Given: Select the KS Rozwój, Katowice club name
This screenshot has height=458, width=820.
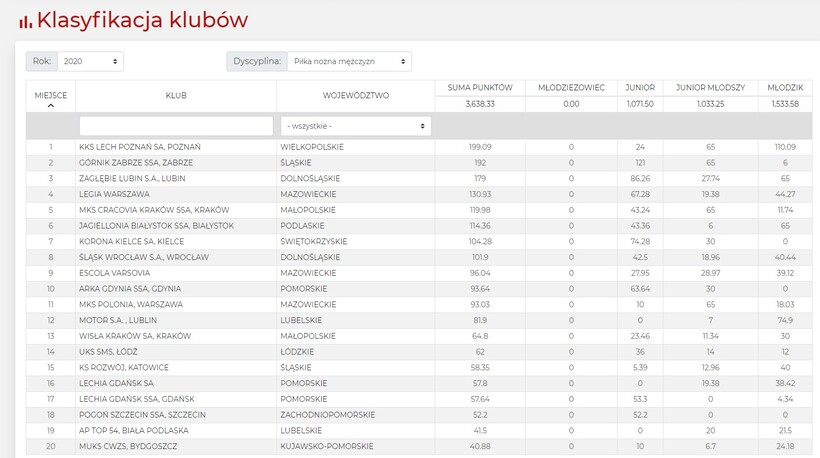Looking at the screenshot, I should click(124, 368).
